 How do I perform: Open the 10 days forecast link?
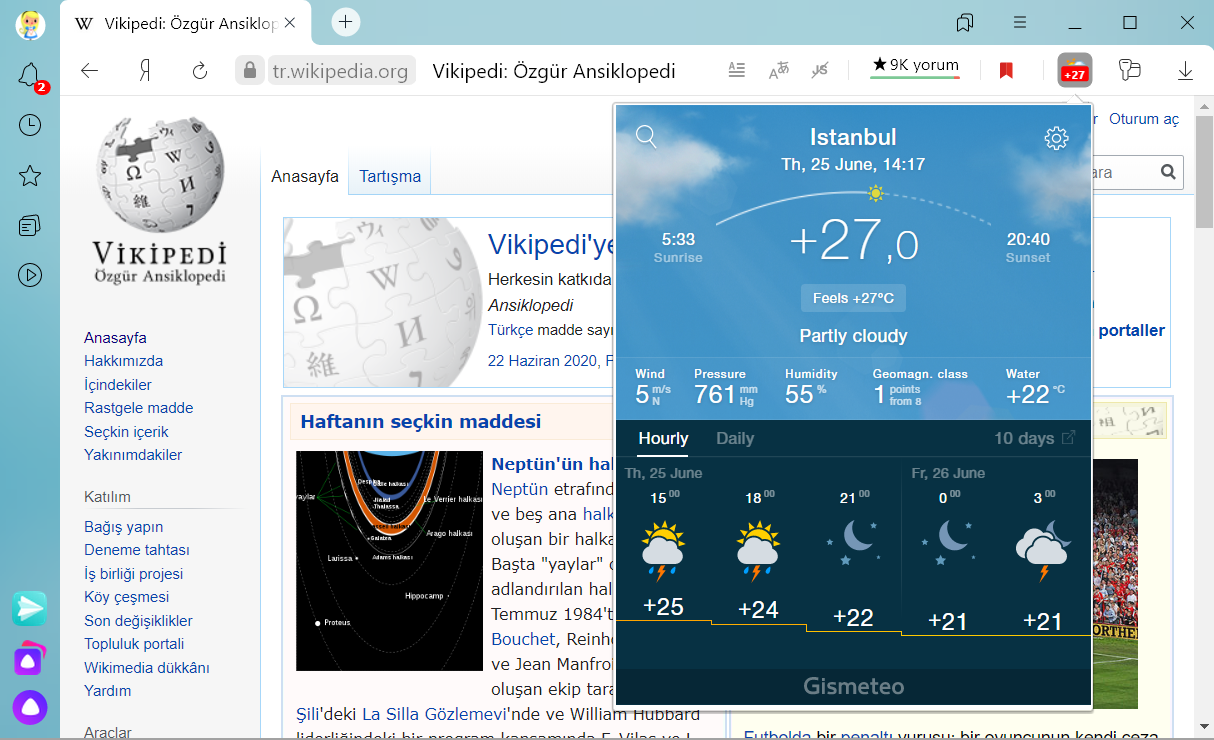click(x=1035, y=438)
